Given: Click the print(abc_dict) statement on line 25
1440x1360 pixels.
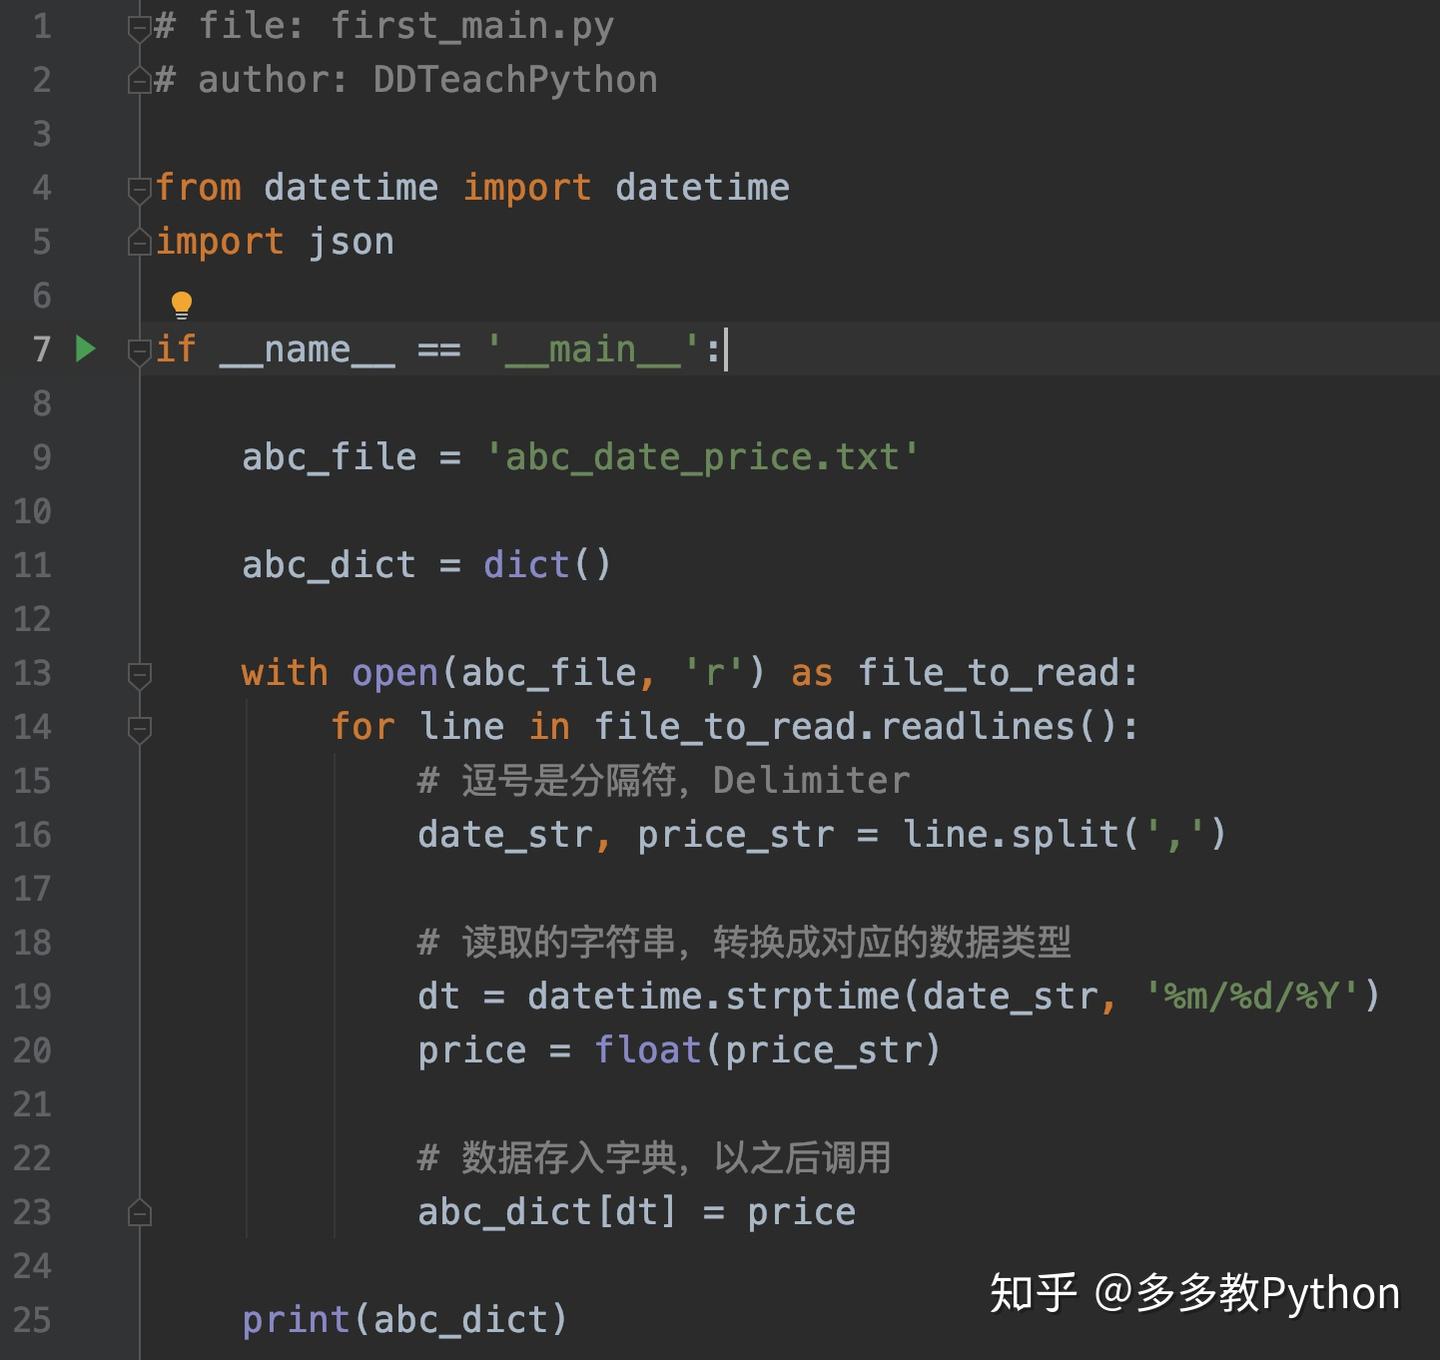Looking at the screenshot, I should [x=404, y=1319].
